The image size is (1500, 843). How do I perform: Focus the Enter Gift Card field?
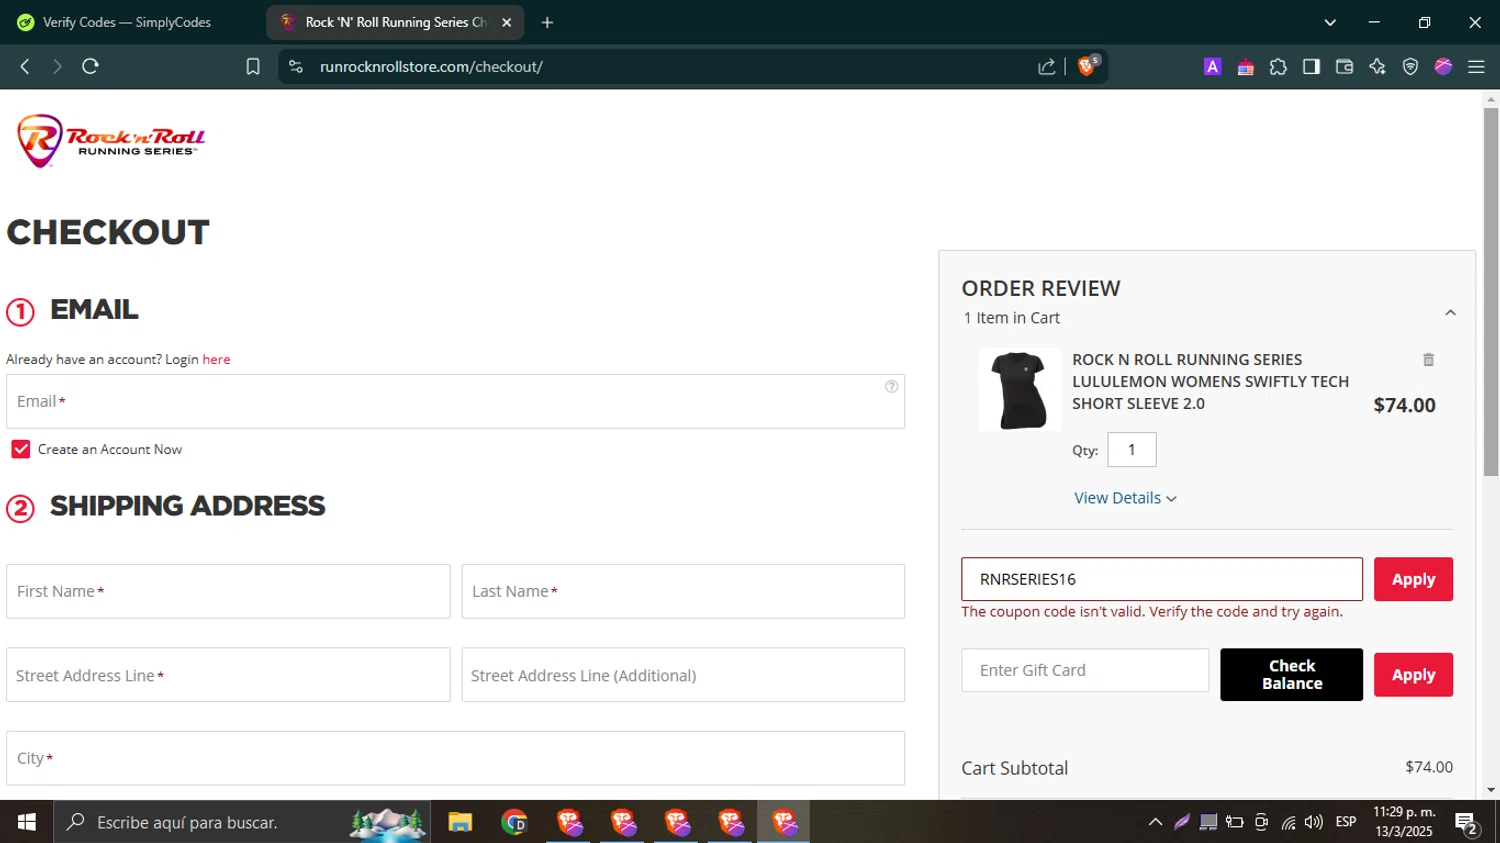[x=1085, y=670]
